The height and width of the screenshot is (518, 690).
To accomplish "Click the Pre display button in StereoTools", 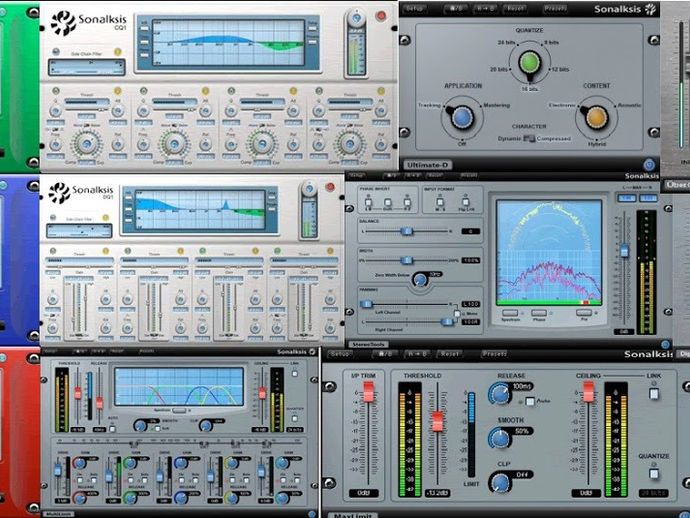I will click(584, 313).
